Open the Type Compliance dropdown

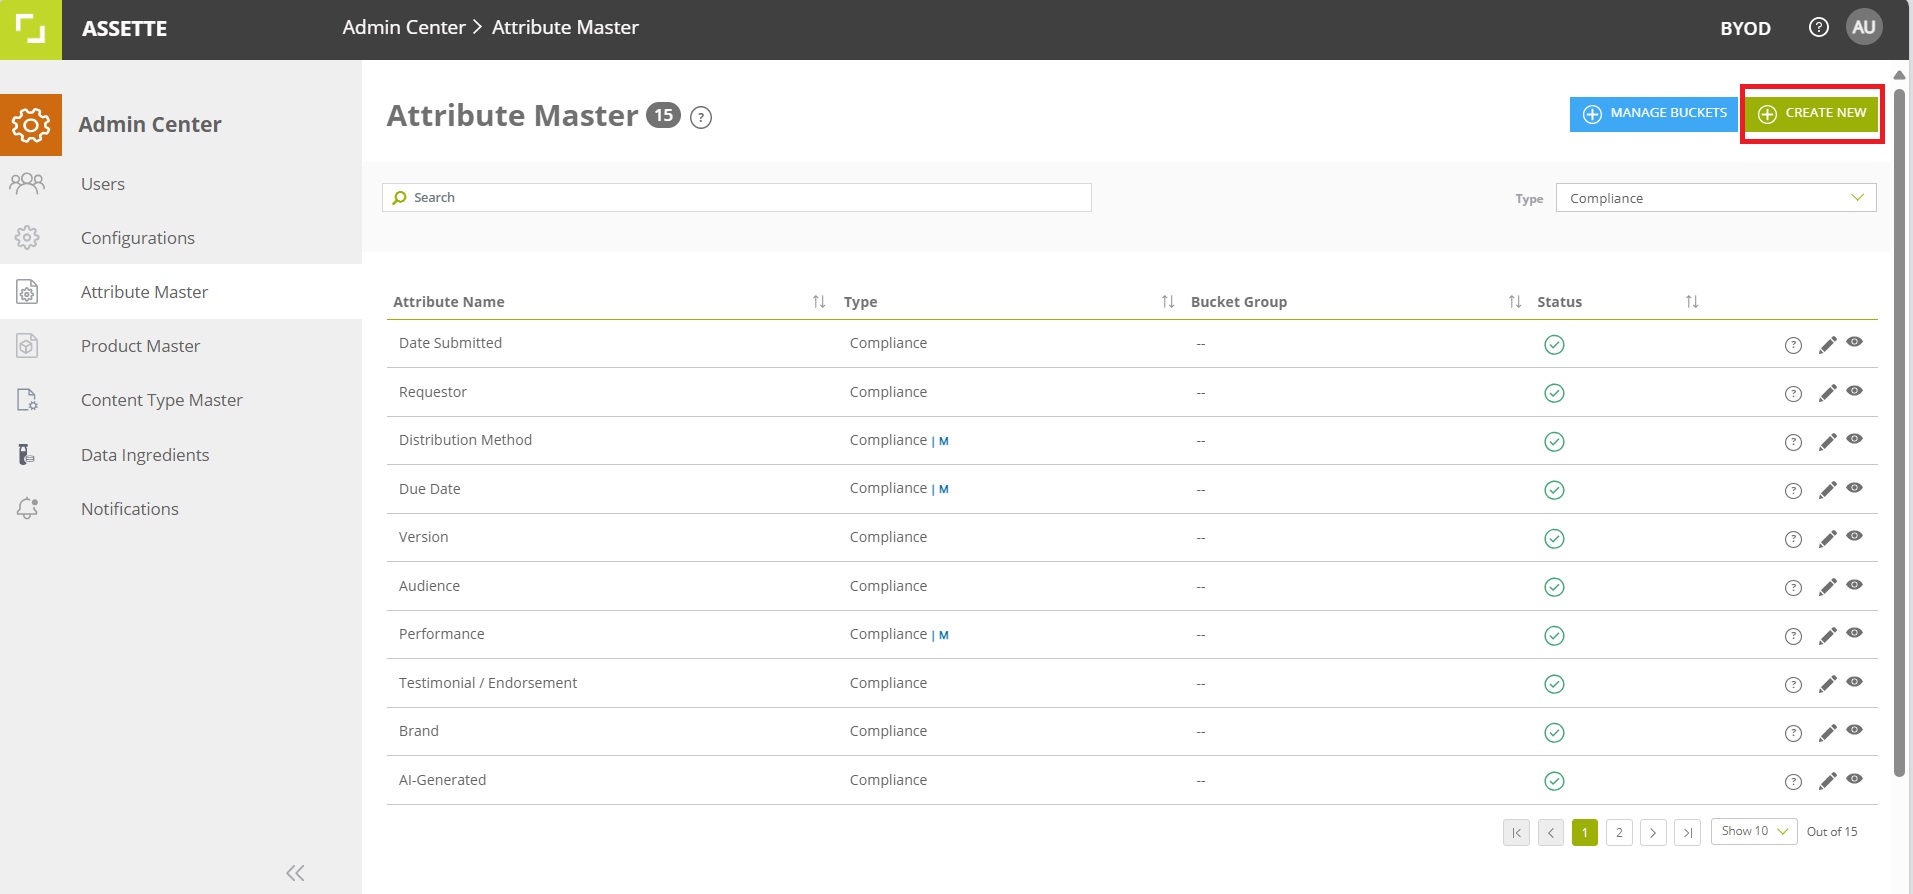coord(1716,198)
